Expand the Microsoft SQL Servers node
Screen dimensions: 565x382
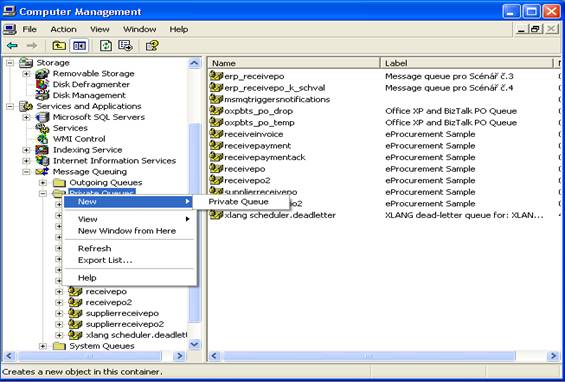point(26,117)
